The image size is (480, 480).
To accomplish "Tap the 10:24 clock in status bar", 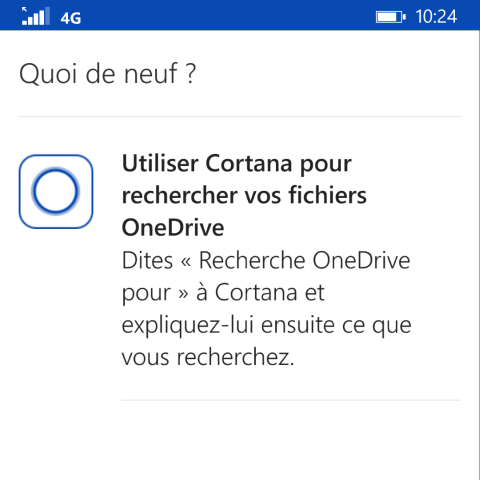I will (436, 17).
